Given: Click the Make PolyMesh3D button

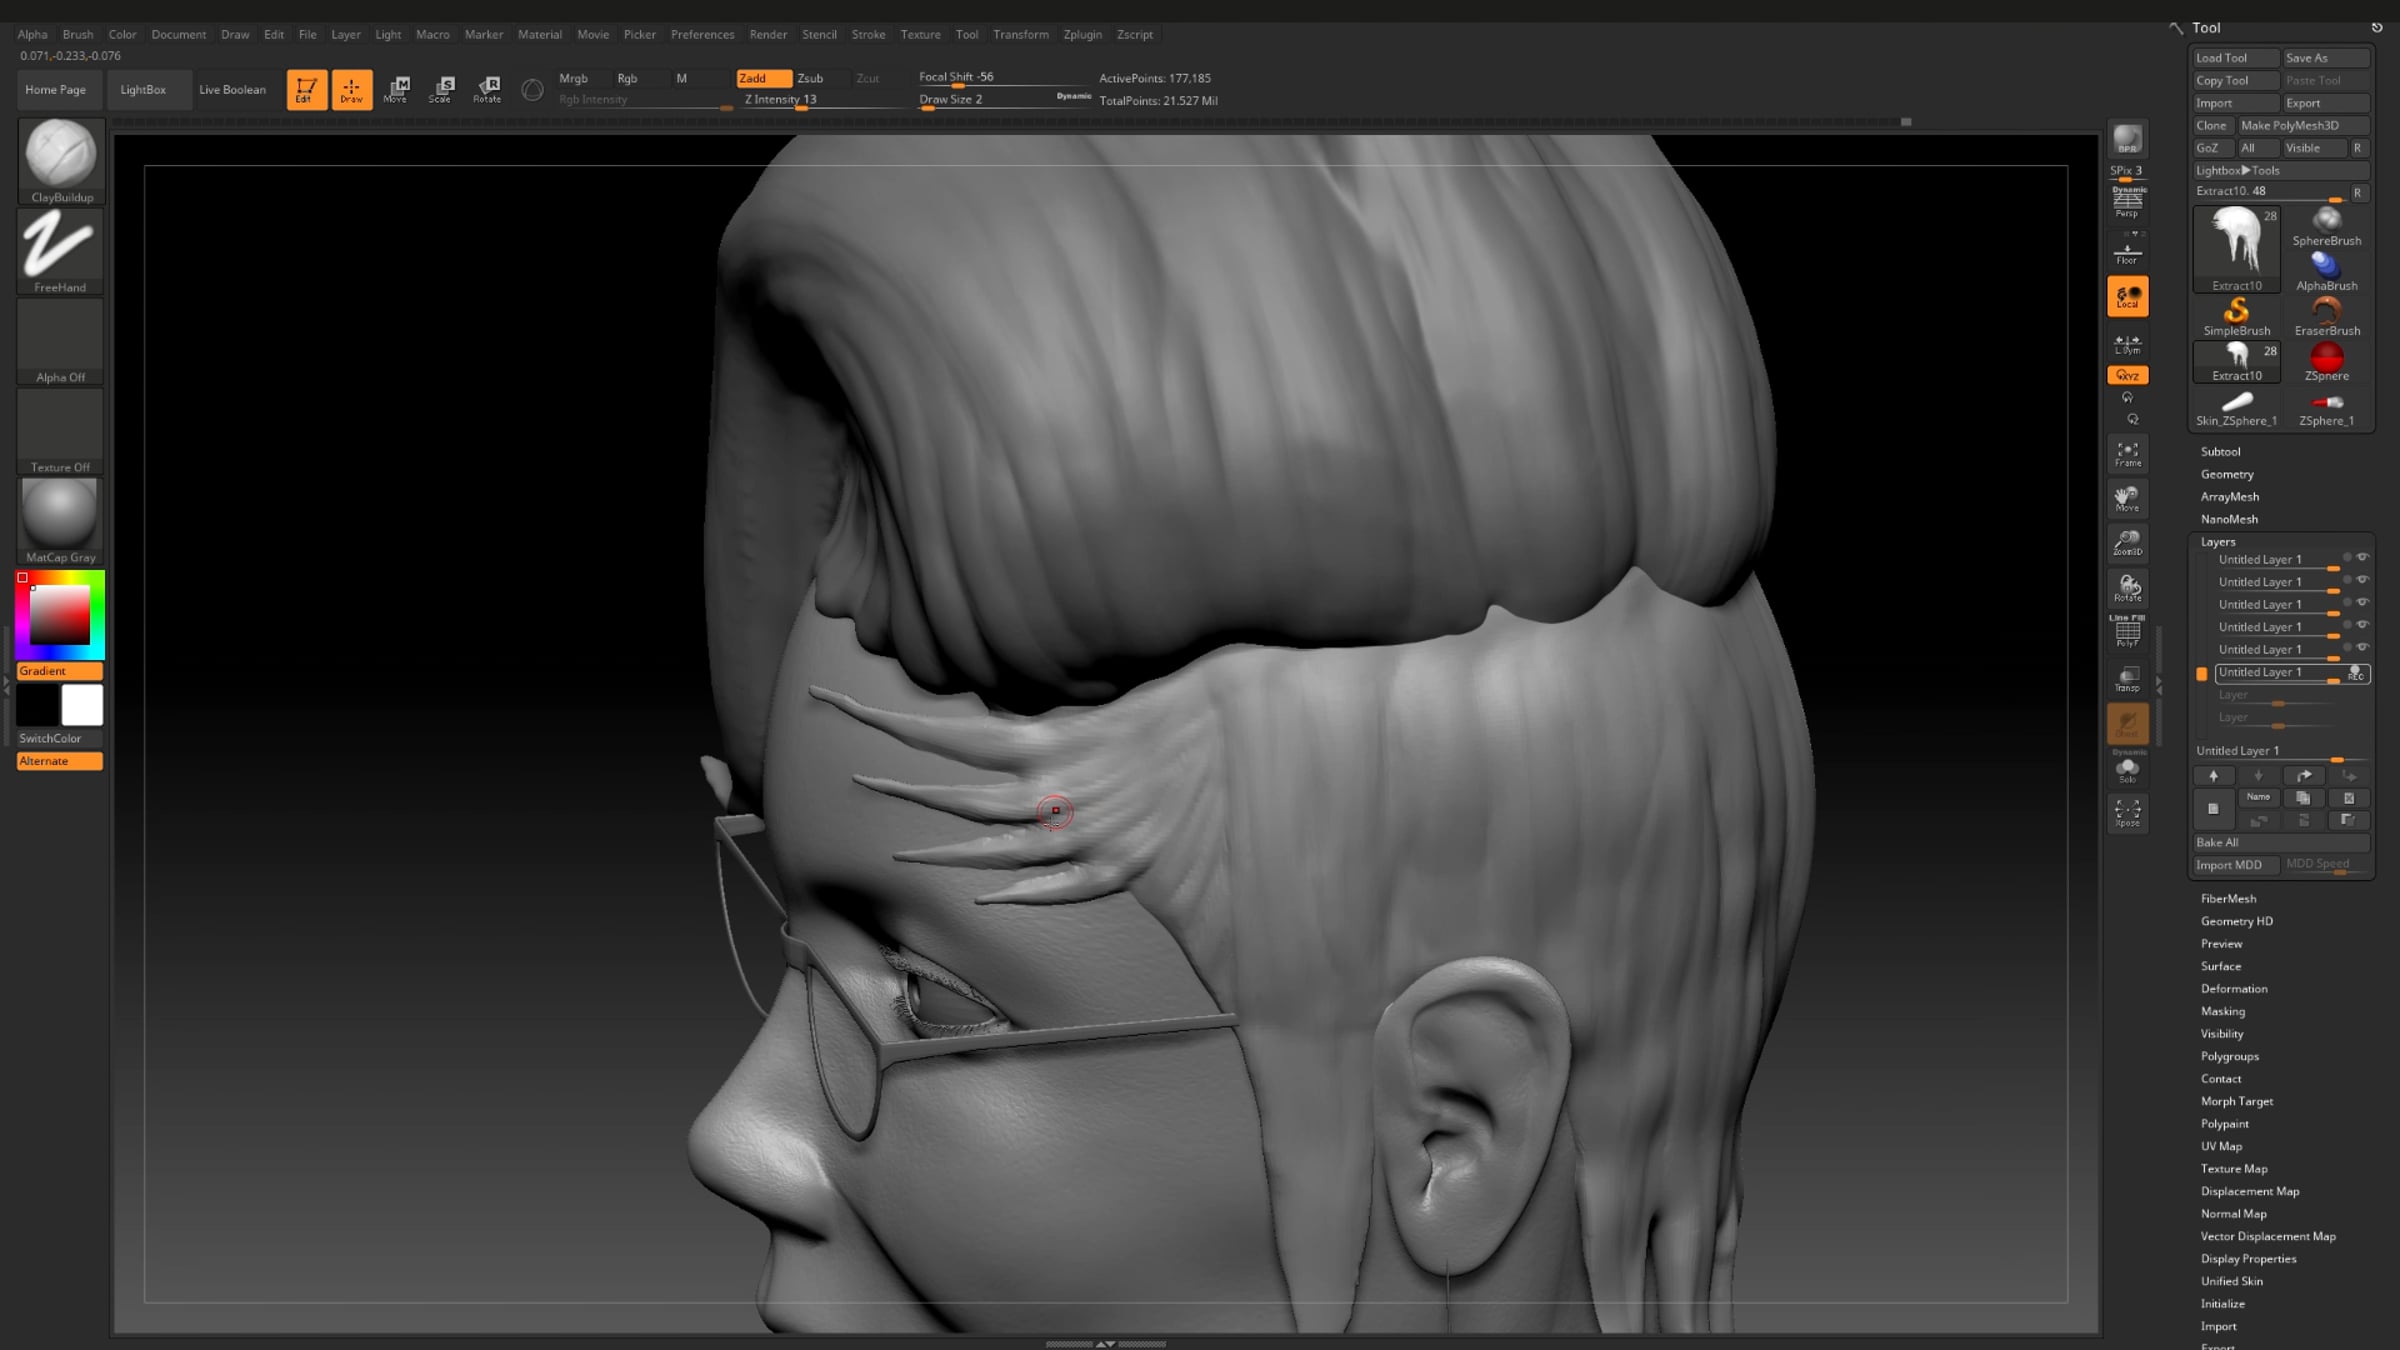Looking at the screenshot, I should [x=2289, y=125].
